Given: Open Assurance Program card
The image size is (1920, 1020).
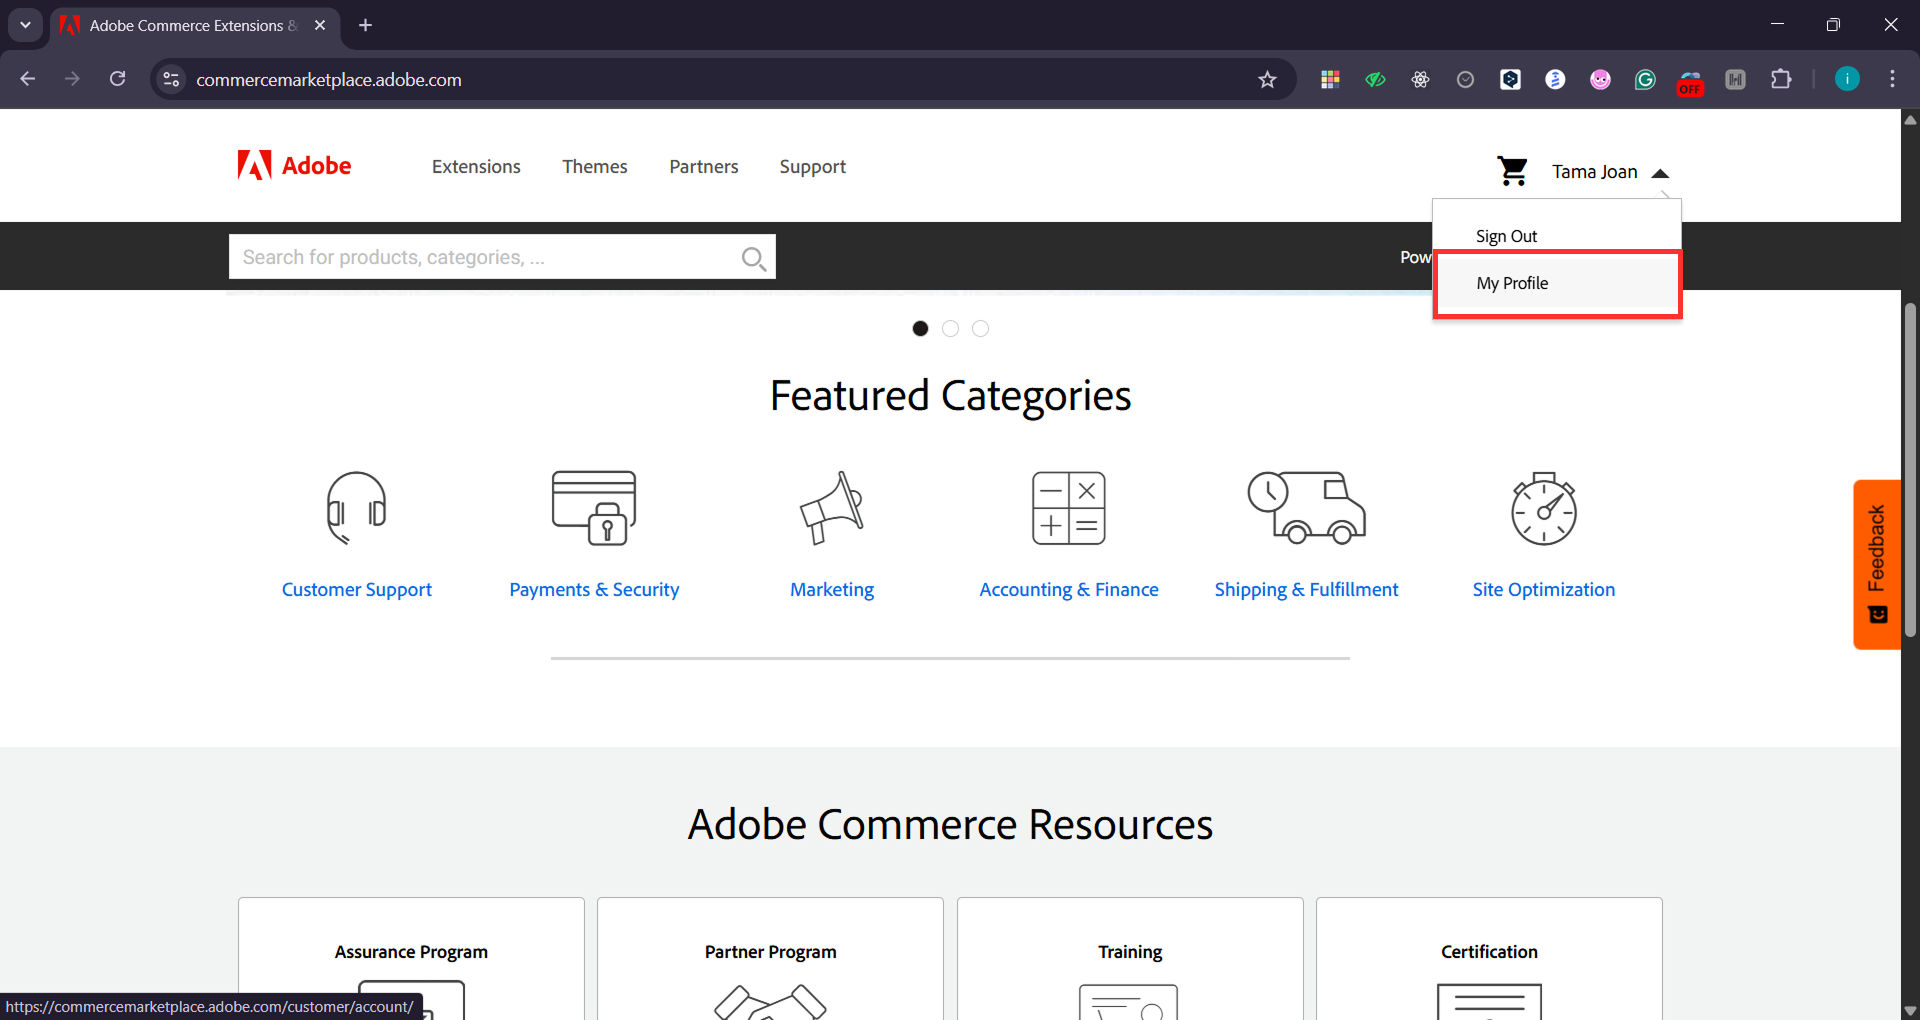Looking at the screenshot, I should pos(411,959).
